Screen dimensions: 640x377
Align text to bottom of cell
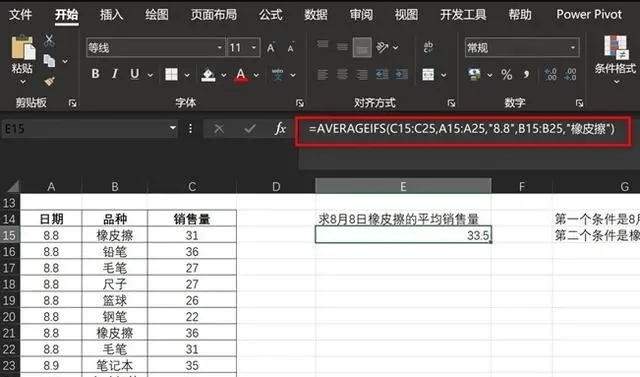click(x=362, y=47)
